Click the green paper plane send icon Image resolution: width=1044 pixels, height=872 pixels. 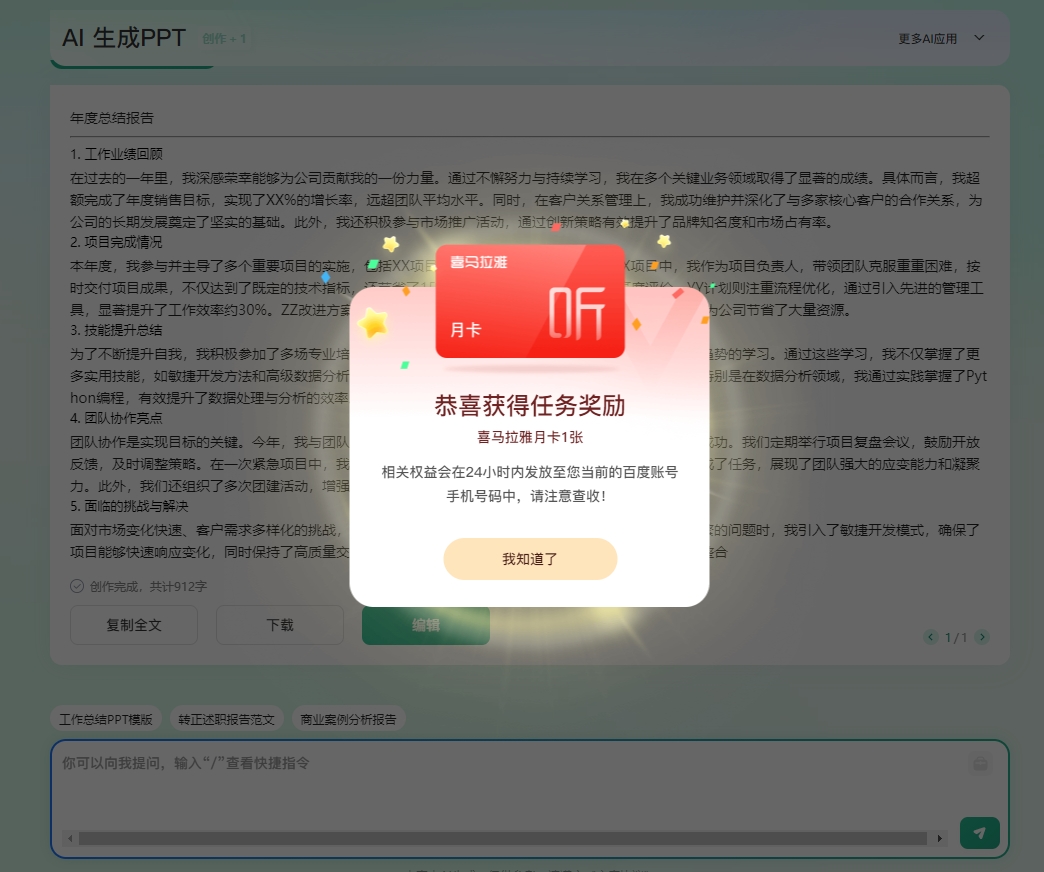(979, 832)
